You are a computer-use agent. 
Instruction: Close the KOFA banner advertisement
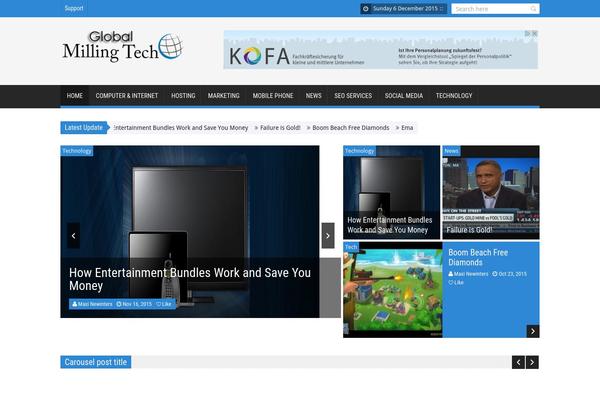[x=535, y=34]
